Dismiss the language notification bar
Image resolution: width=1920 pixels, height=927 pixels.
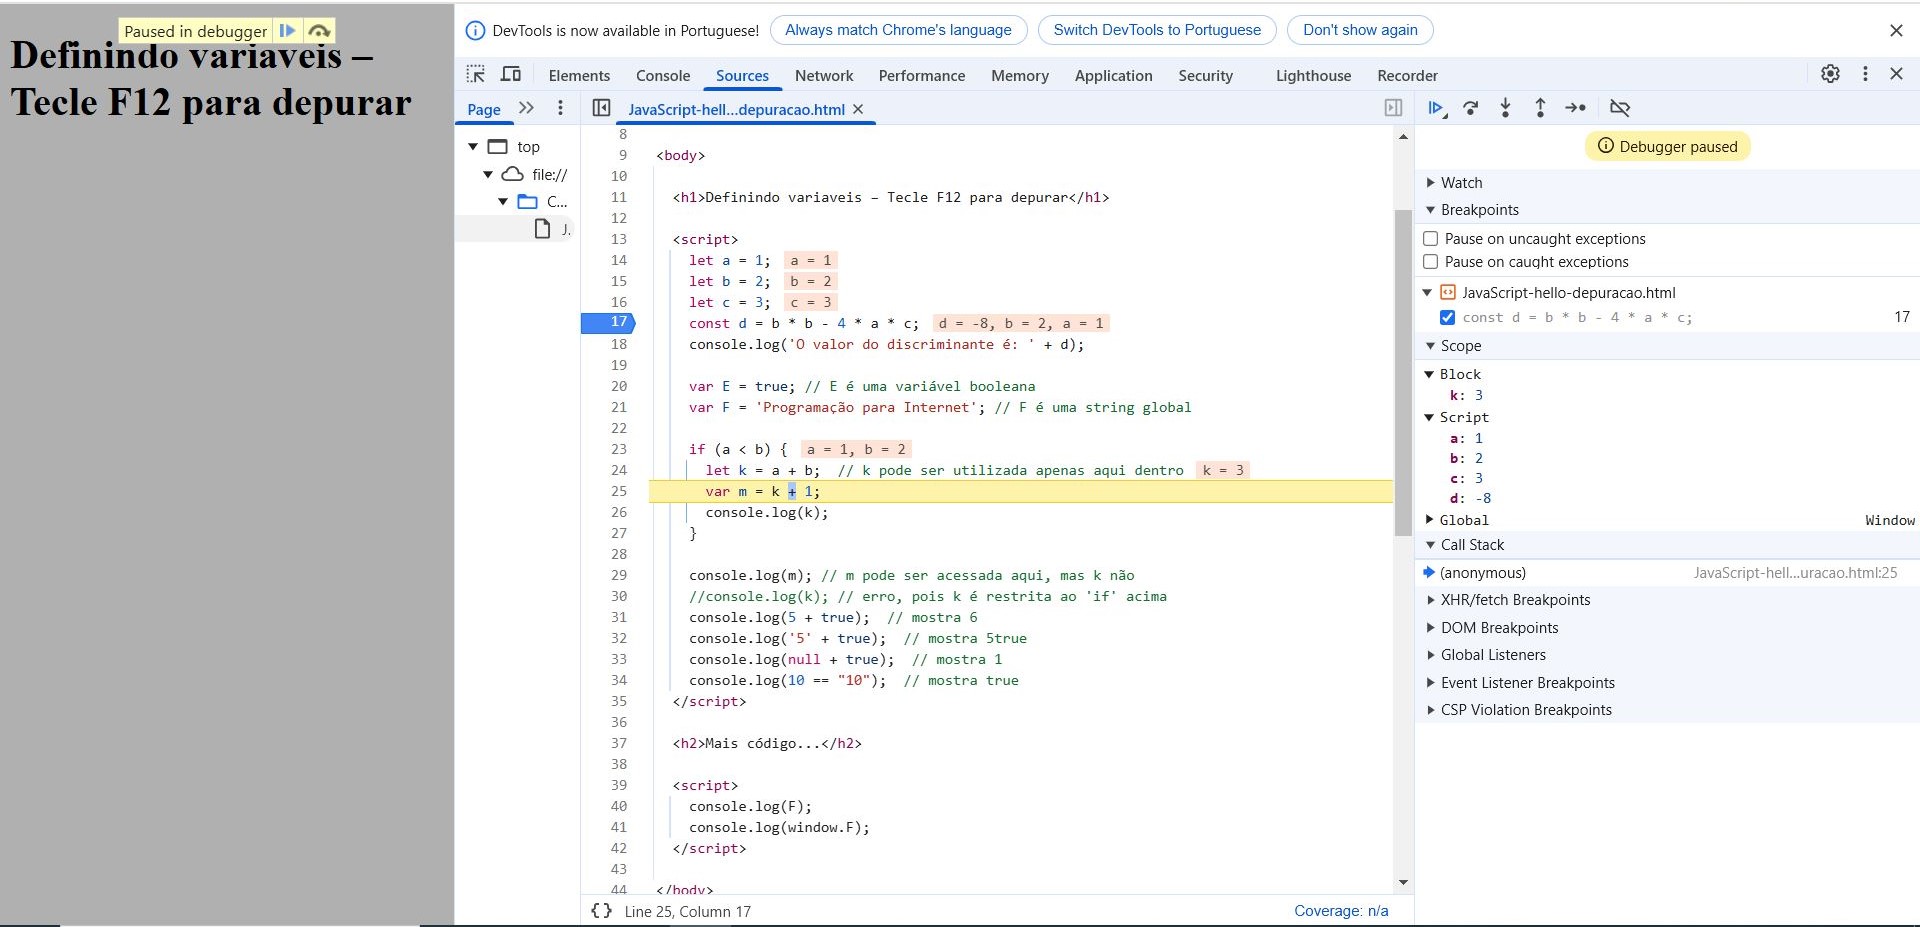coord(1896,31)
